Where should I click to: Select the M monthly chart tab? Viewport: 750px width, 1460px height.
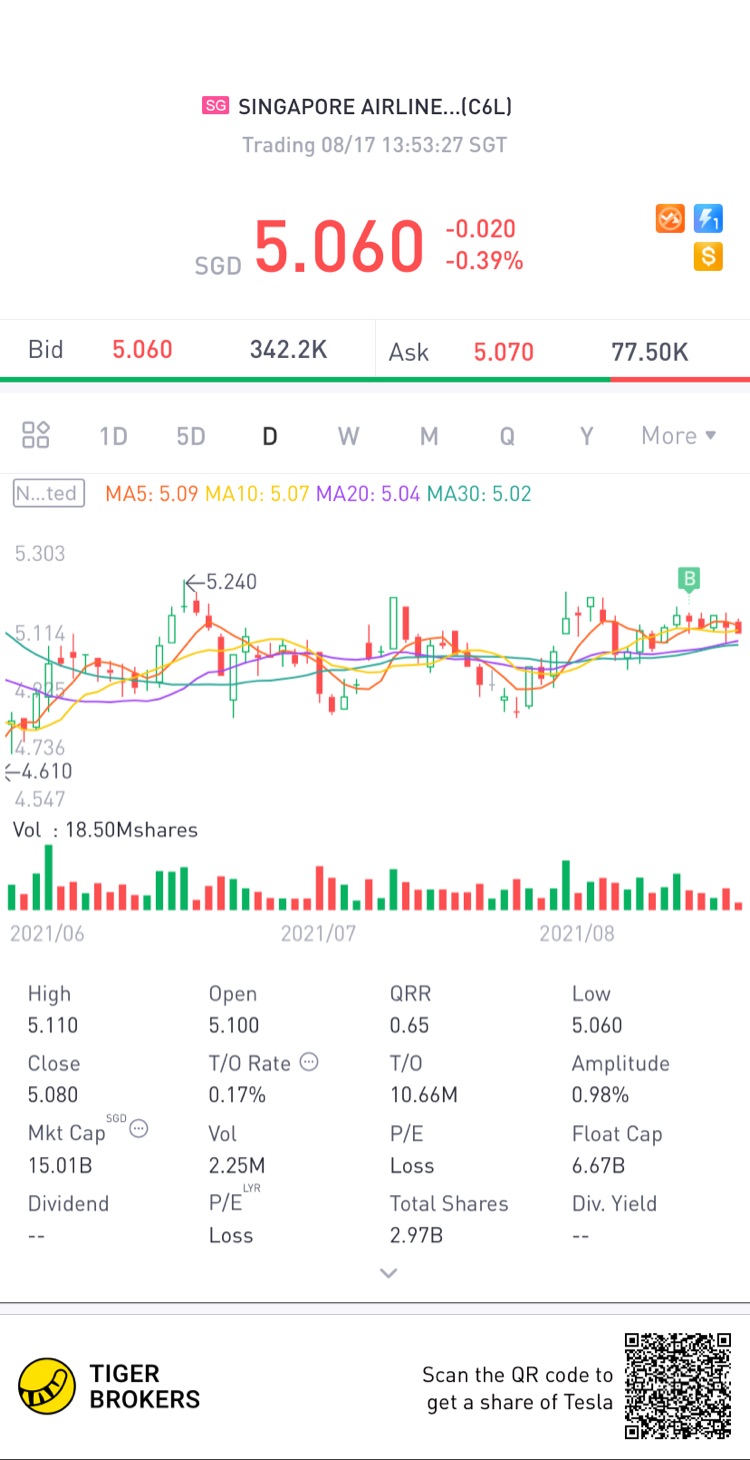429,436
